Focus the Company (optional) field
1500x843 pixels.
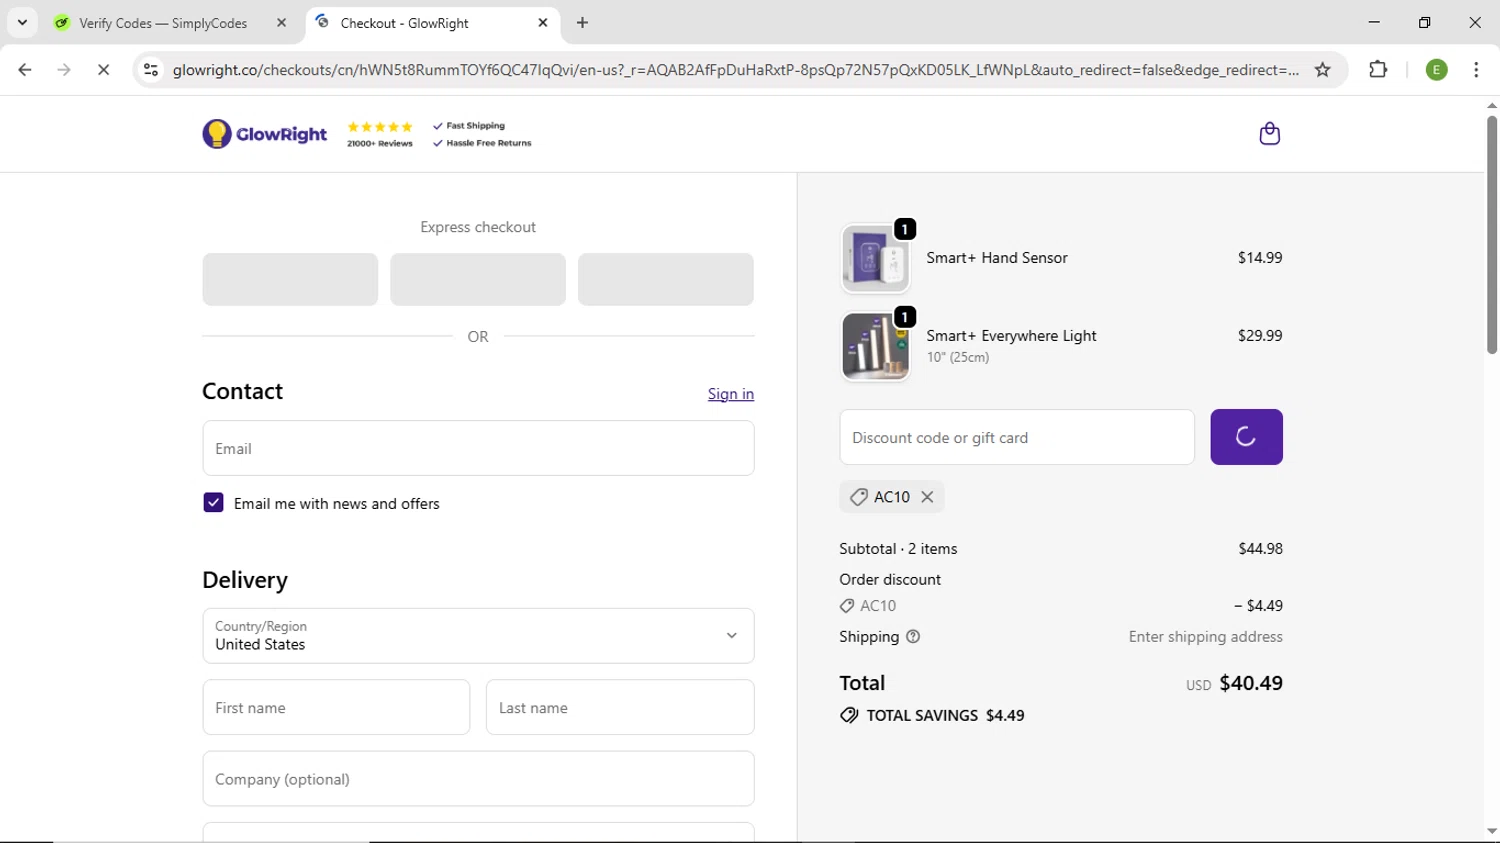478,779
